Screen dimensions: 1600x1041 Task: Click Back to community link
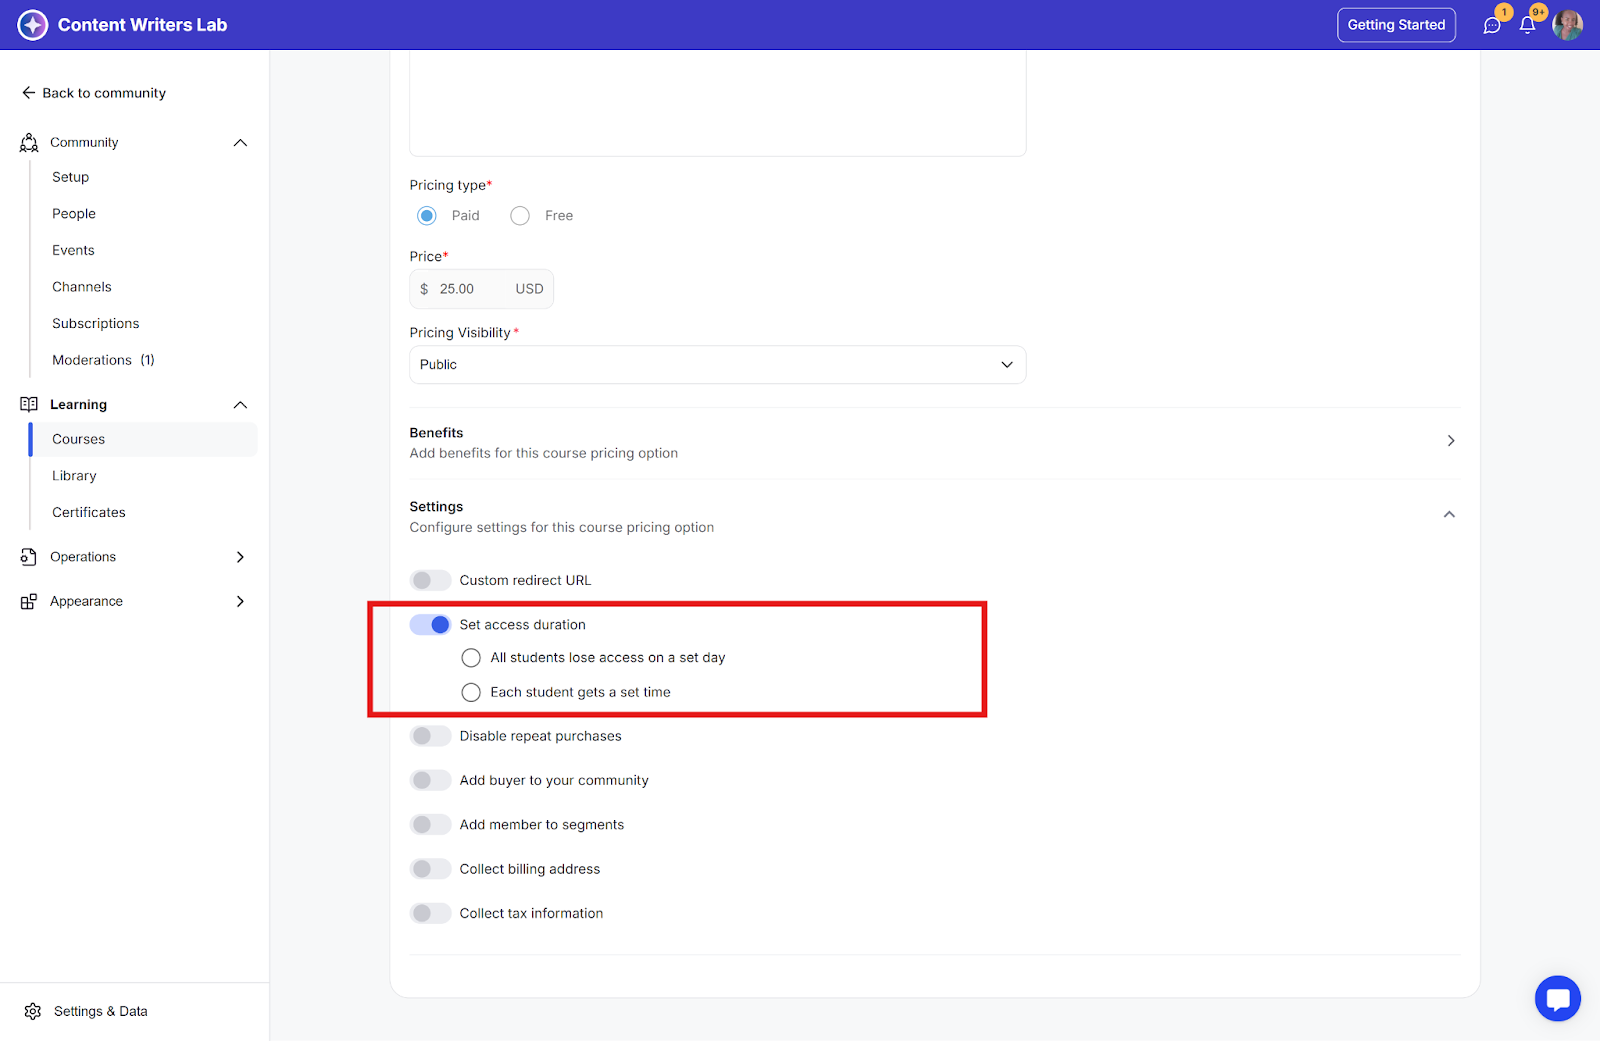click(x=104, y=93)
